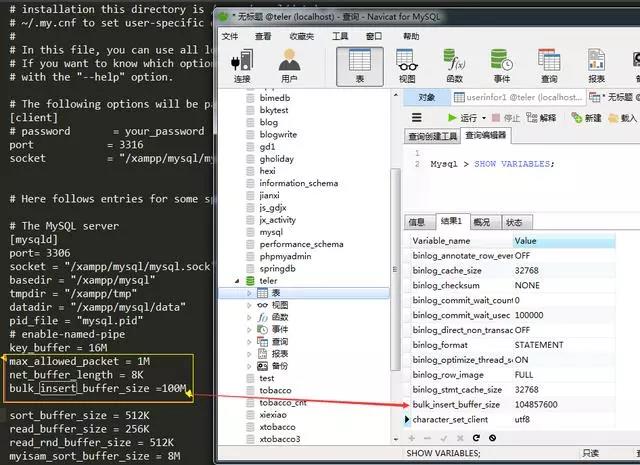
Task: Expand the 视图 node under teler
Action: [x=249, y=305]
